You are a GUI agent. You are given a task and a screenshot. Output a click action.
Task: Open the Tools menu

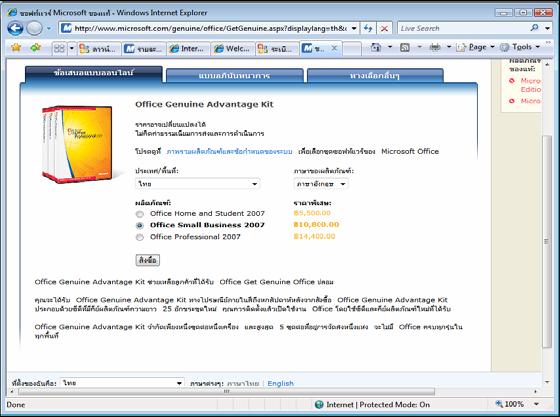(520, 47)
